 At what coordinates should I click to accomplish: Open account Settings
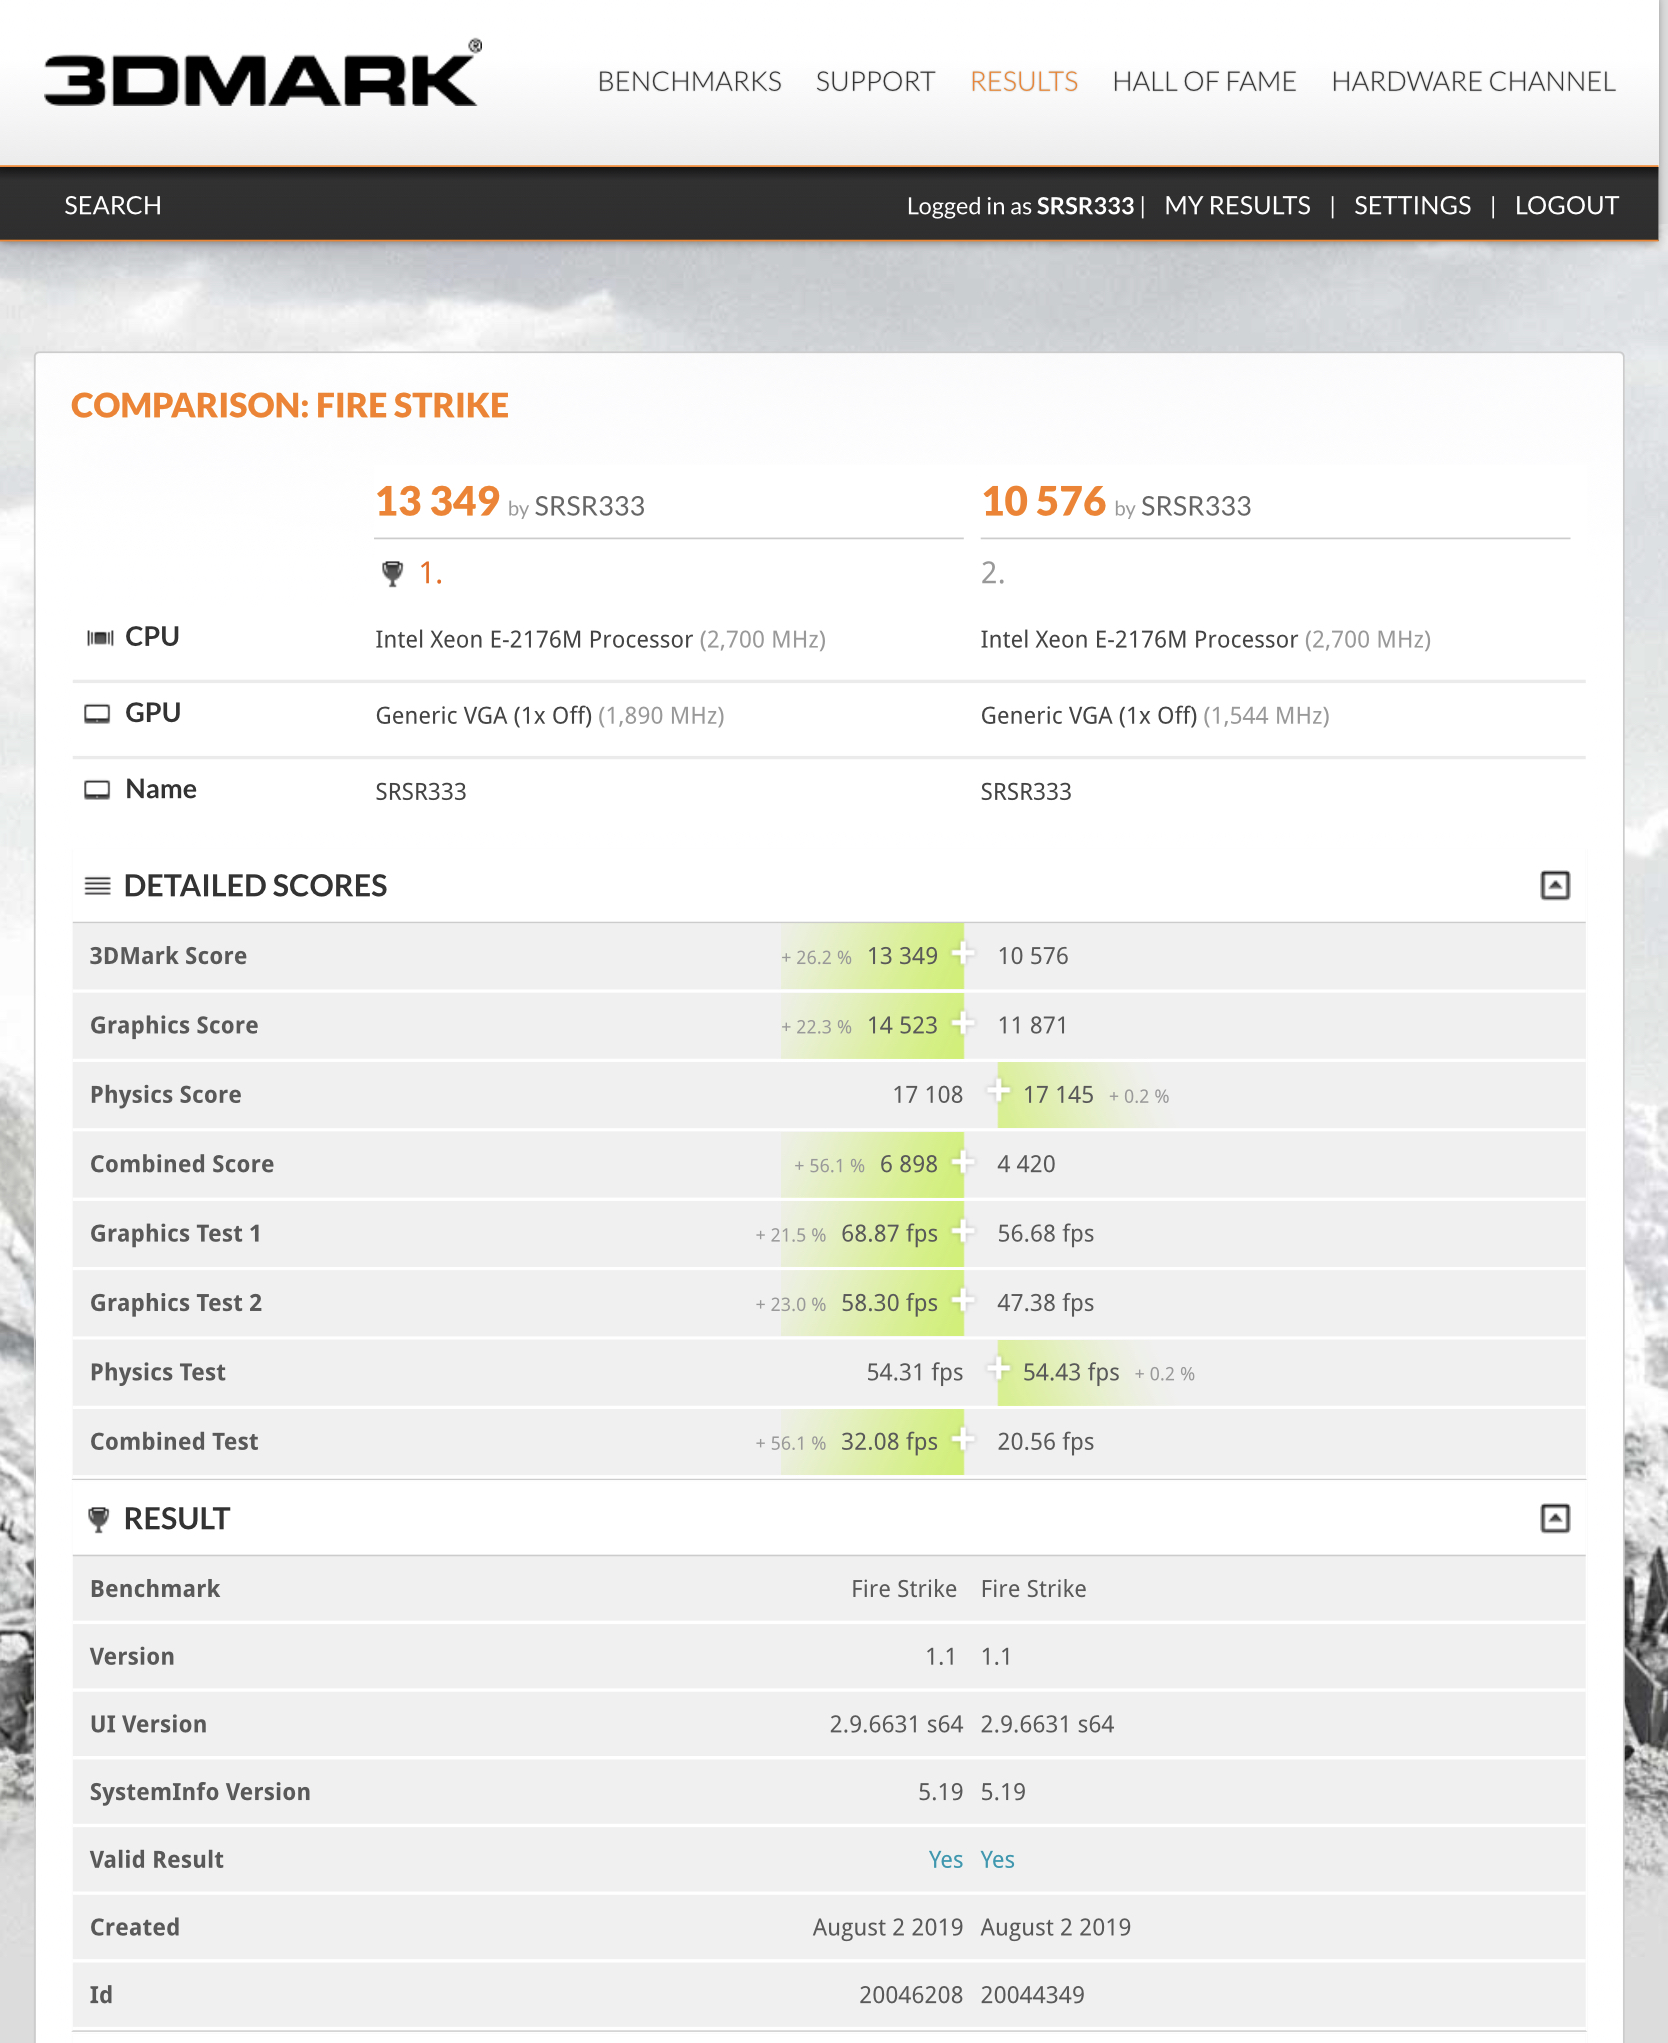pyautogui.click(x=1412, y=205)
